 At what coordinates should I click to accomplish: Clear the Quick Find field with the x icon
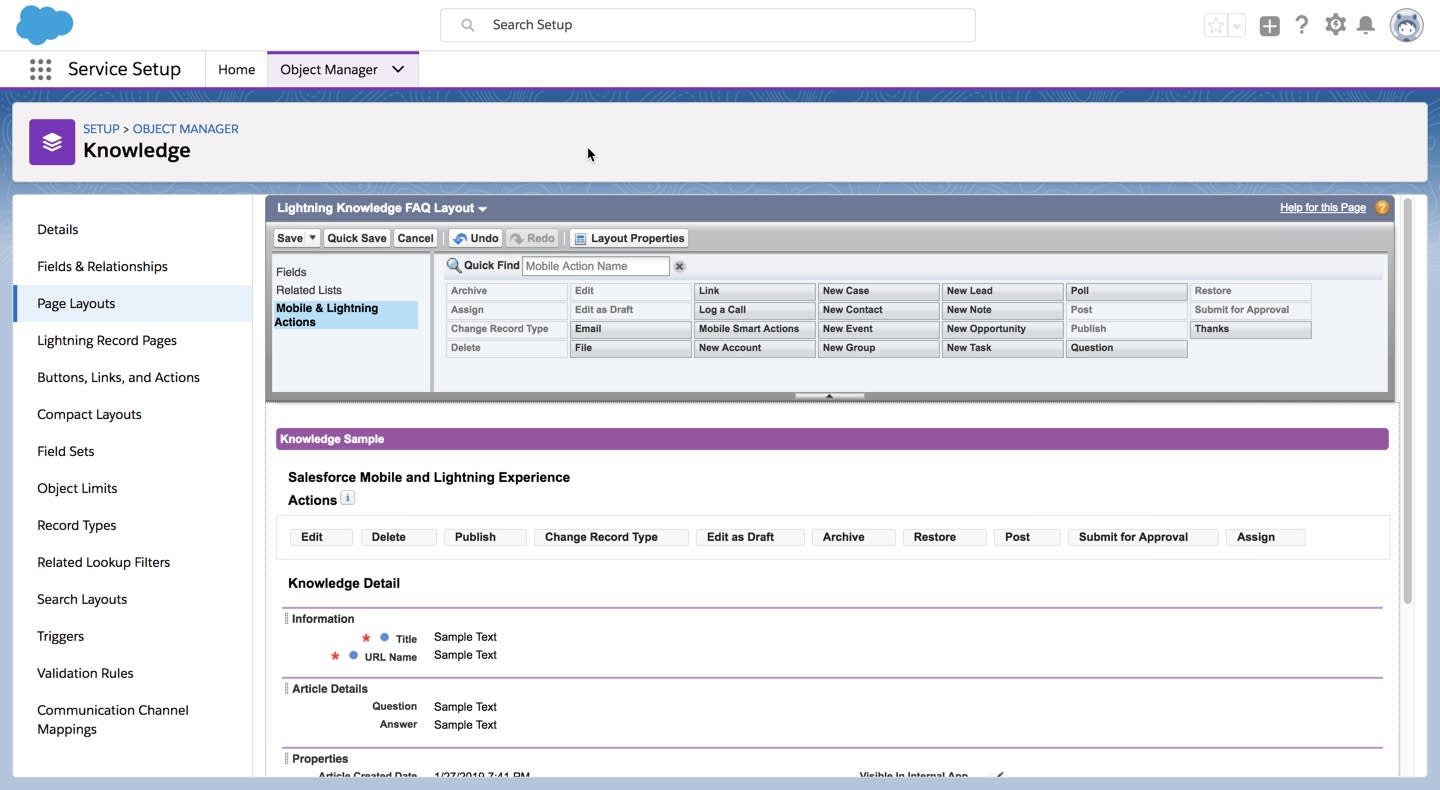coord(678,266)
